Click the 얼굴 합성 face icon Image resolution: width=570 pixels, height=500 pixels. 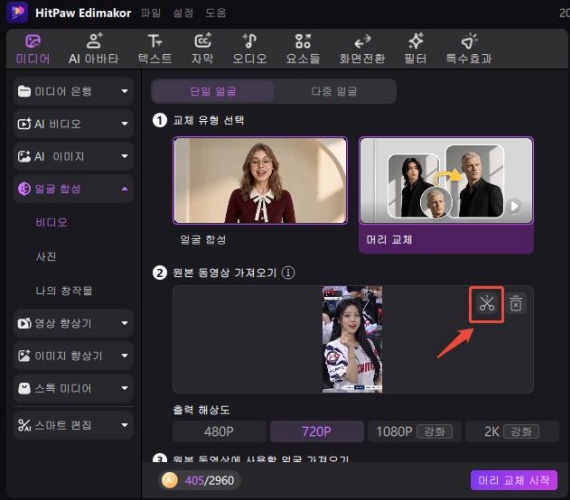click(x=24, y=189)
